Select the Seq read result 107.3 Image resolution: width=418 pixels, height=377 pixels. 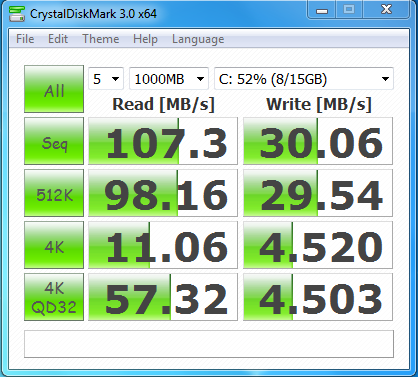(x=163, y=141)
